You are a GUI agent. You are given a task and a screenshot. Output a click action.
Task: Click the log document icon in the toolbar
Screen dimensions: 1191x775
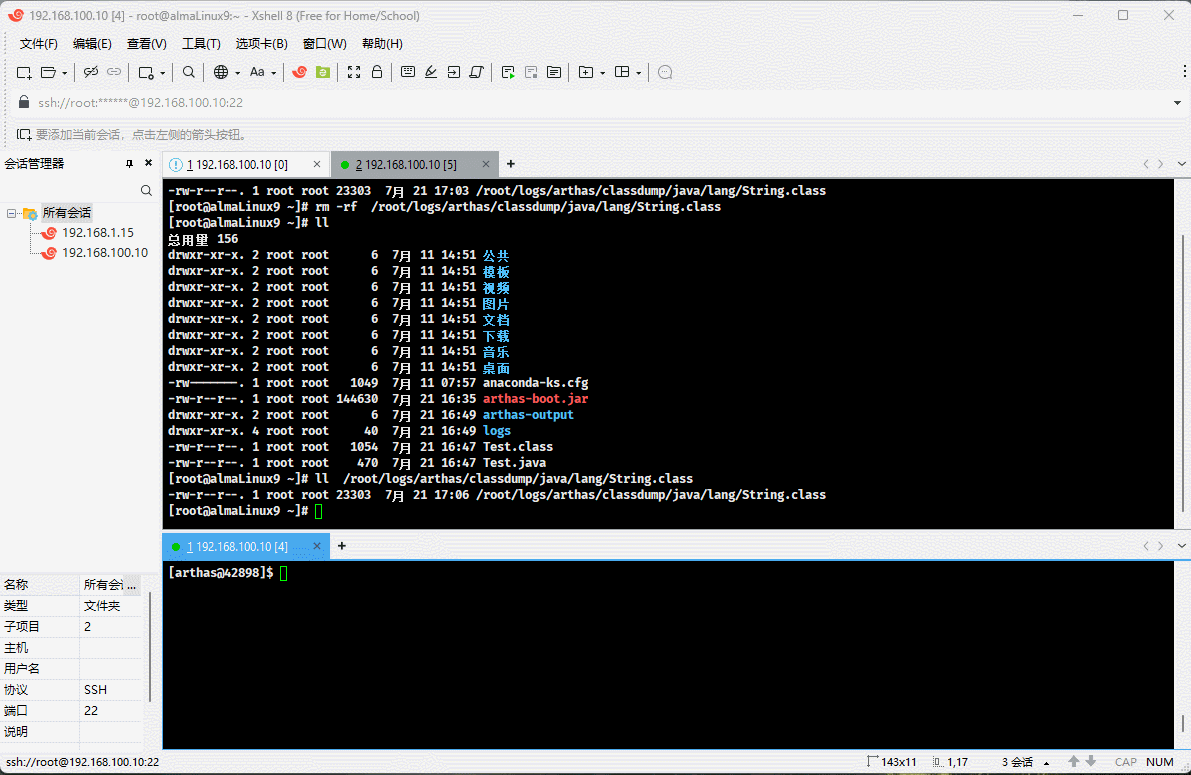point(554,72)
